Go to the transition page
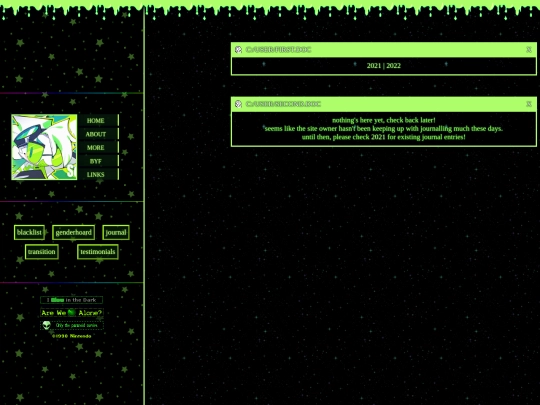Screen dimensions: 540x405 (42, 252)
